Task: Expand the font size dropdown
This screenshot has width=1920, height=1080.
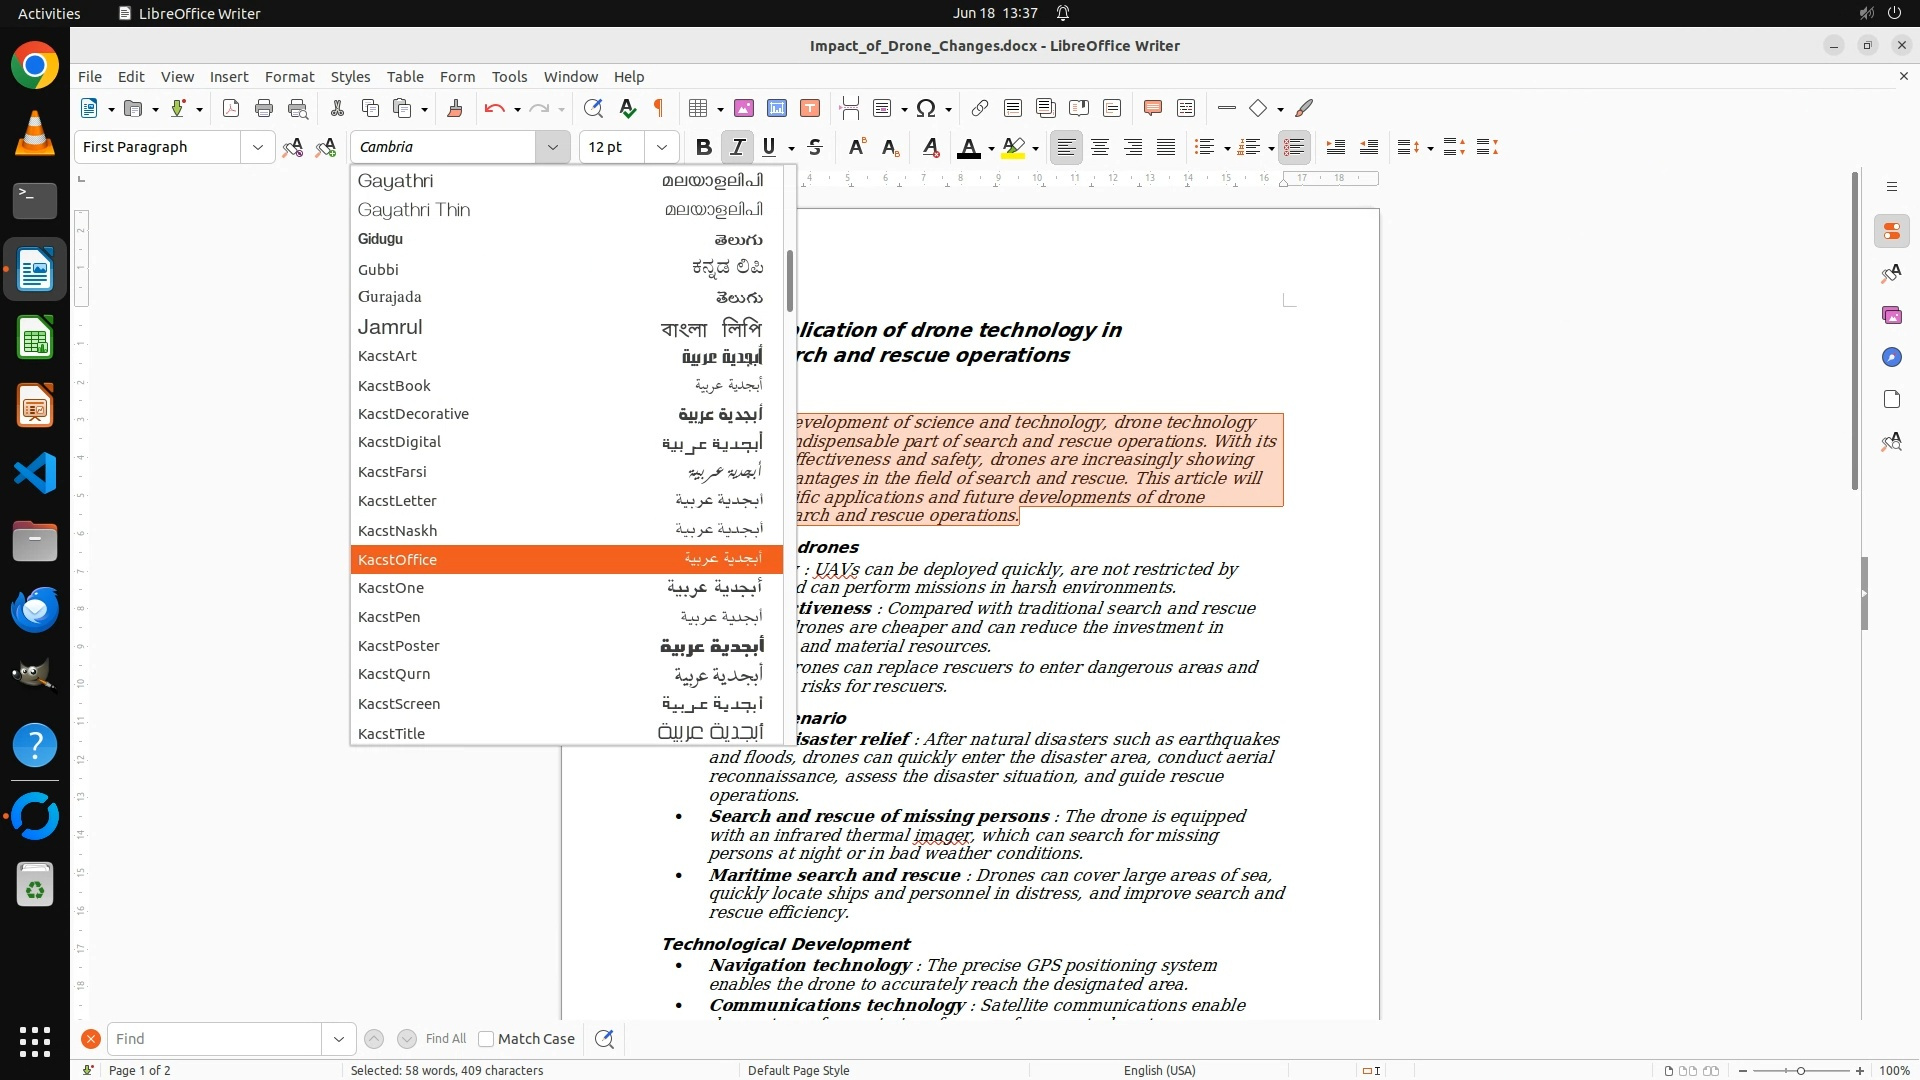Action: pyautogui.click(x=661, y=148)
